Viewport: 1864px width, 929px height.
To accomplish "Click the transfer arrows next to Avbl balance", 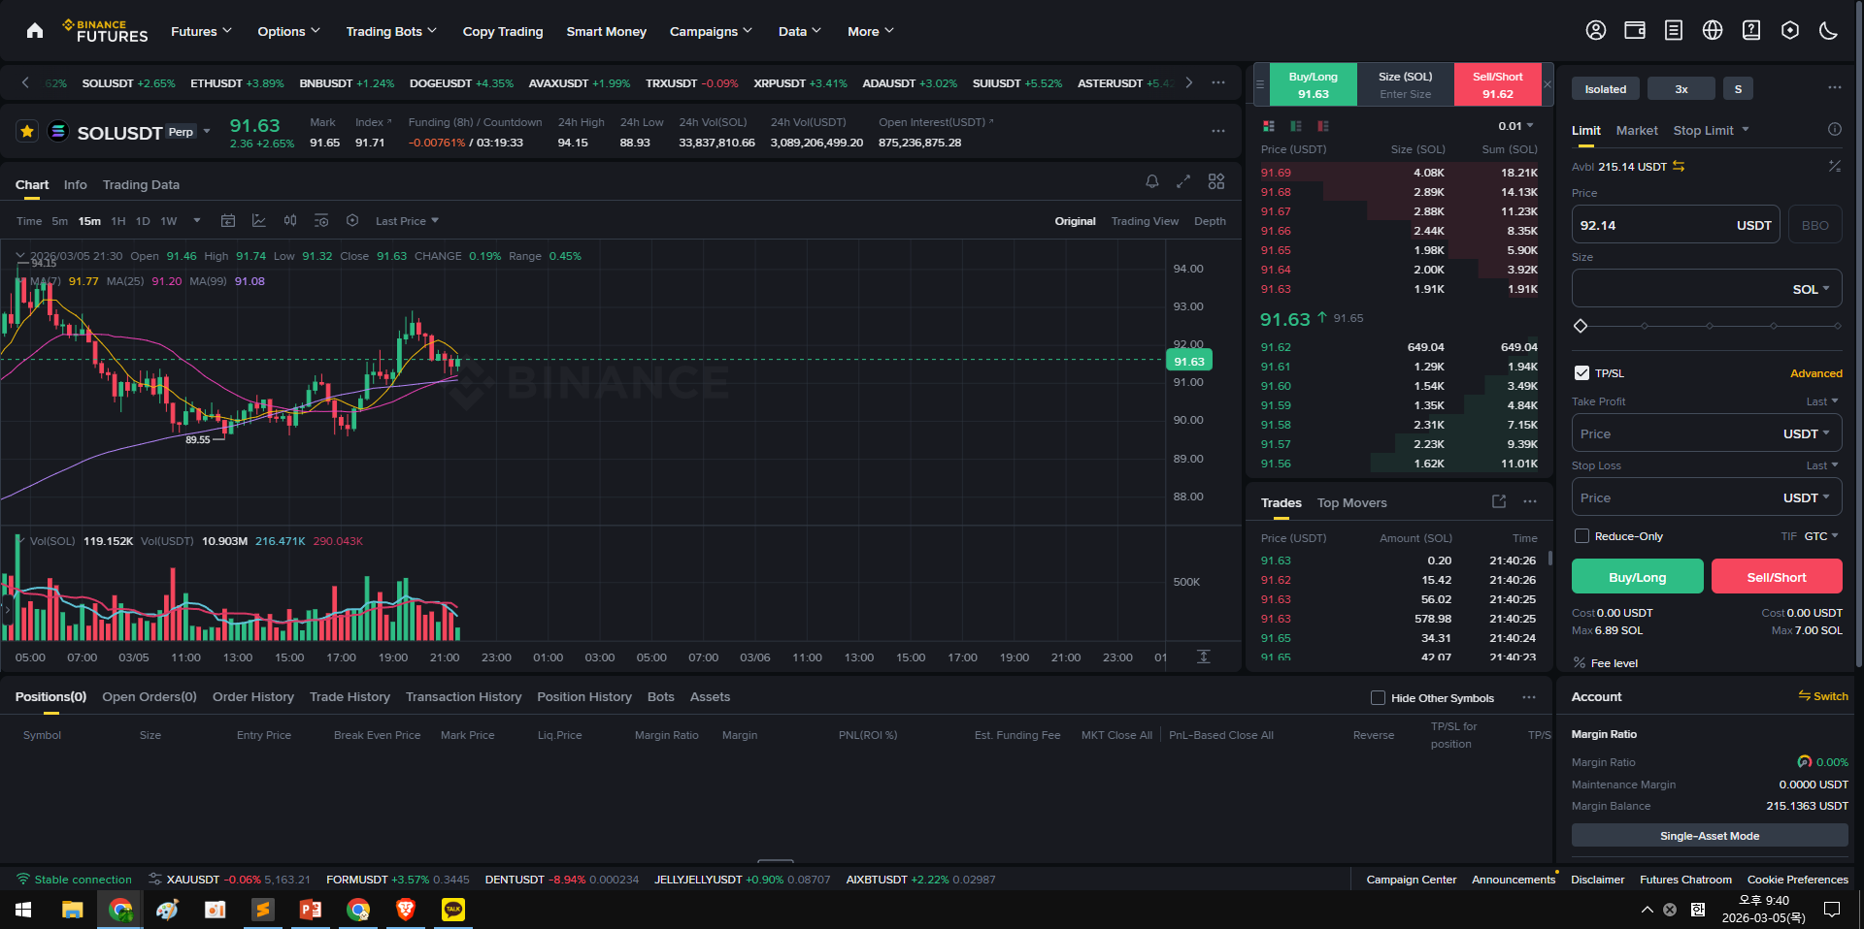I will click(x=1679, y=166).
